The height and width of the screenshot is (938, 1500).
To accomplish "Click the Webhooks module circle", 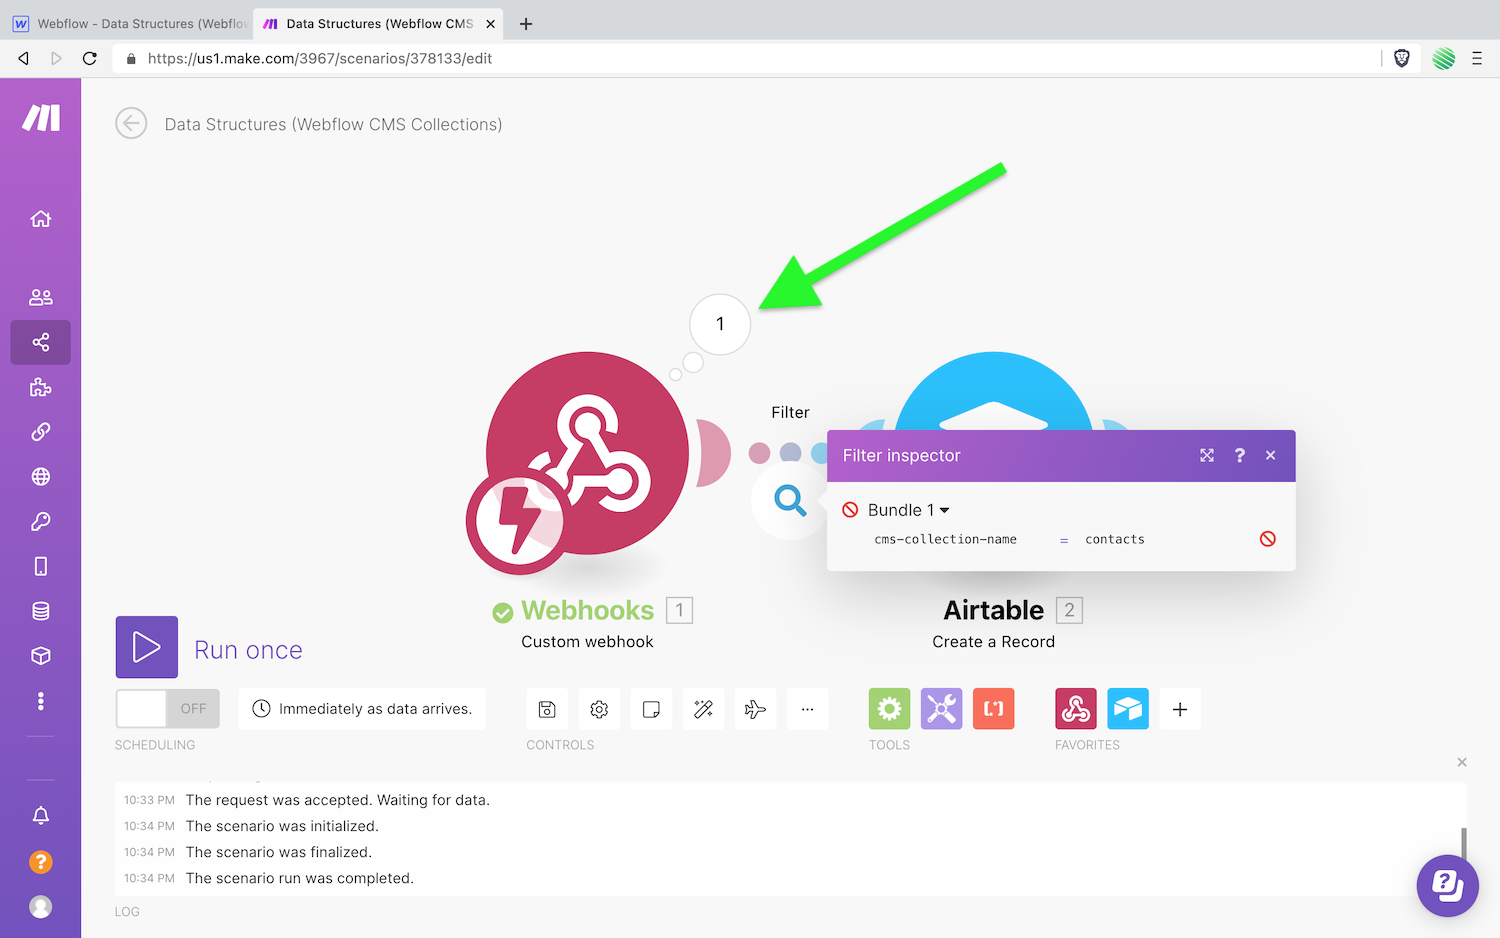I will point(588,452).
